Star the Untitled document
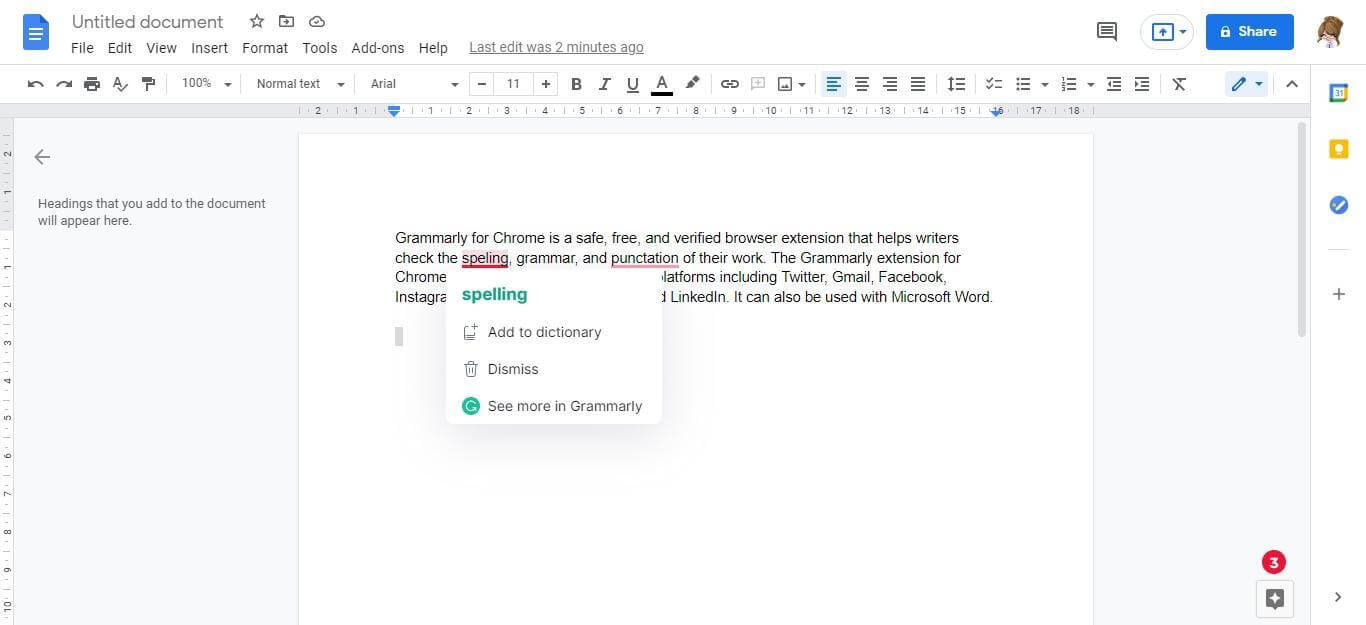 257,21
